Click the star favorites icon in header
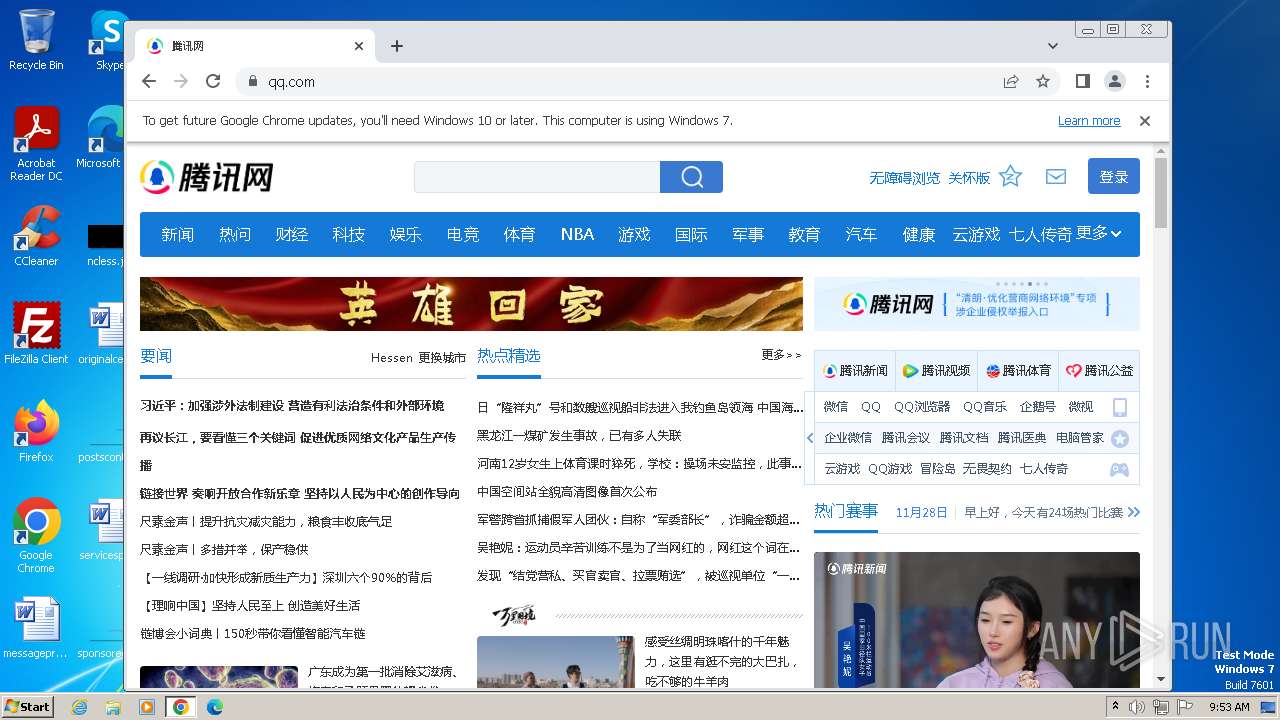The image size is (1280, 720). coord(1011,177)
